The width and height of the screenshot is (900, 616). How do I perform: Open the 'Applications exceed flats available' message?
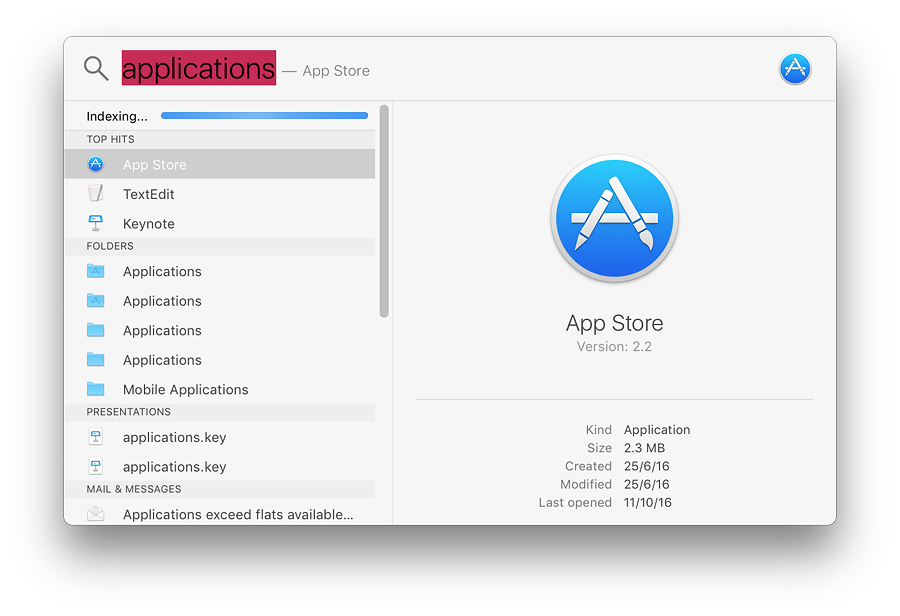click(220, 513)
